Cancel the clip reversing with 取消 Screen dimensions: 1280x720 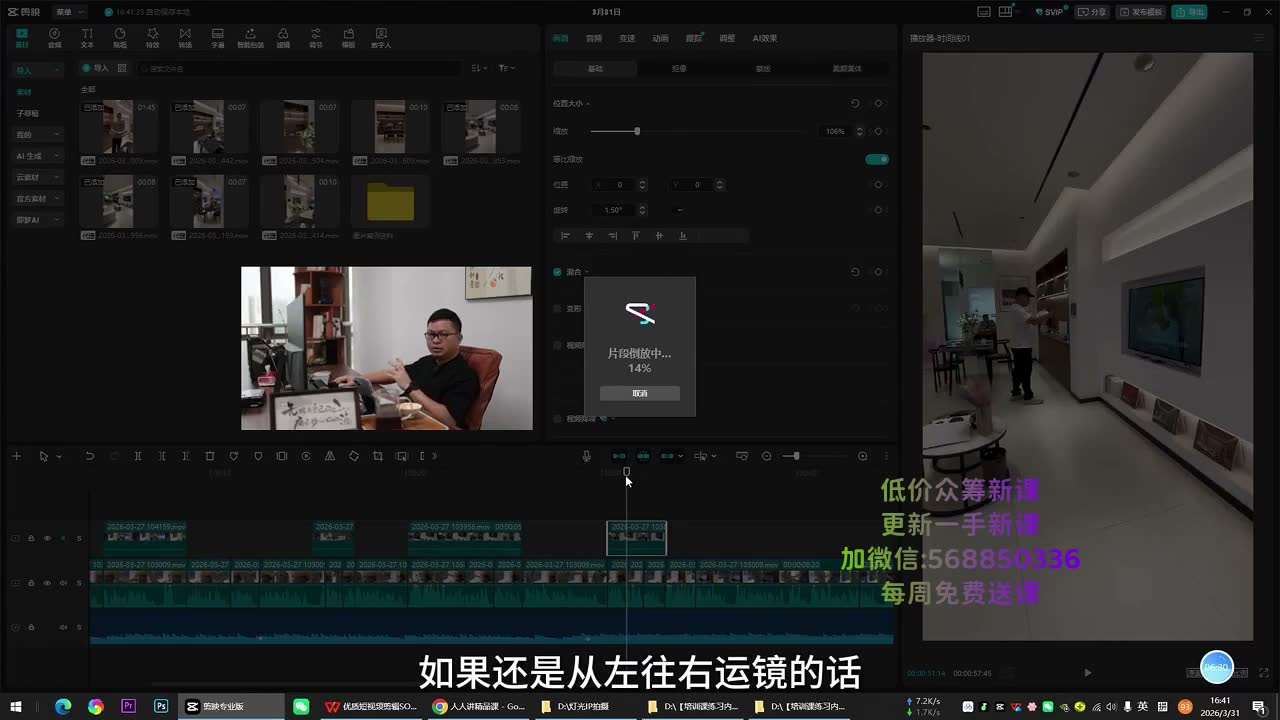click(640, 393)
